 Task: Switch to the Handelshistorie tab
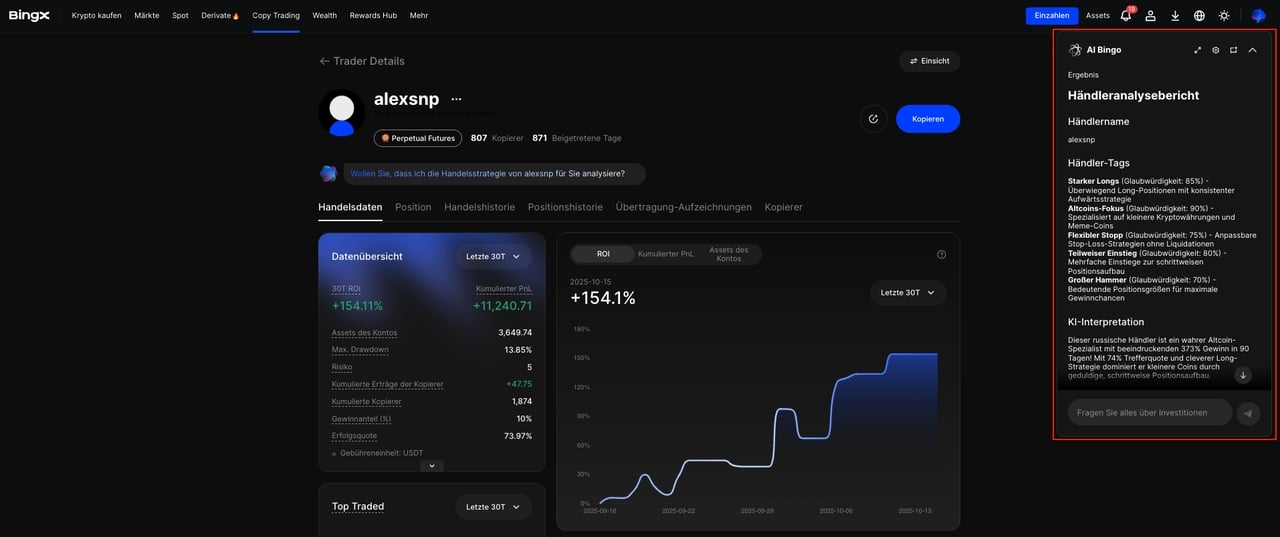(x=479, y=207)
